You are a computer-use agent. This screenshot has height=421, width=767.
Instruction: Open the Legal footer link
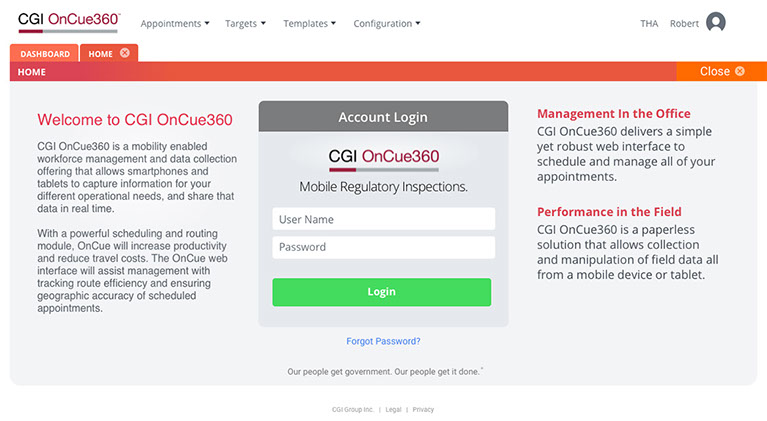pyautogui.click(x=393, y=410)
